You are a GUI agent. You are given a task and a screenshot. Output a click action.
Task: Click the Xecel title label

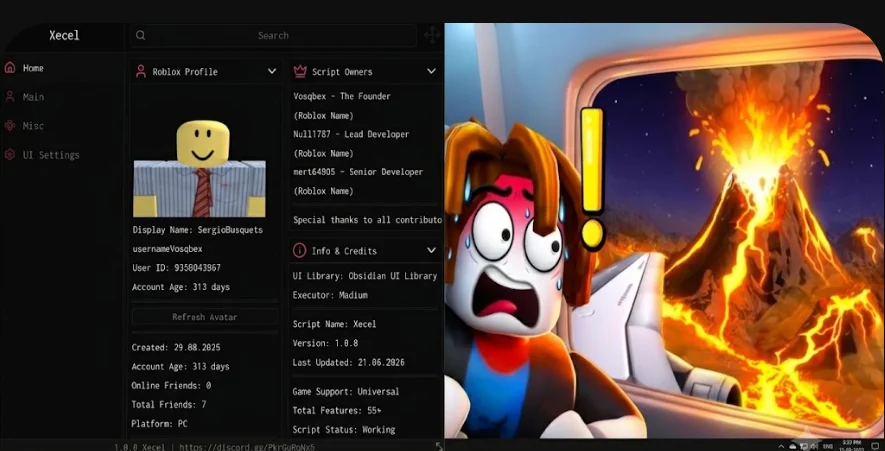64,35
